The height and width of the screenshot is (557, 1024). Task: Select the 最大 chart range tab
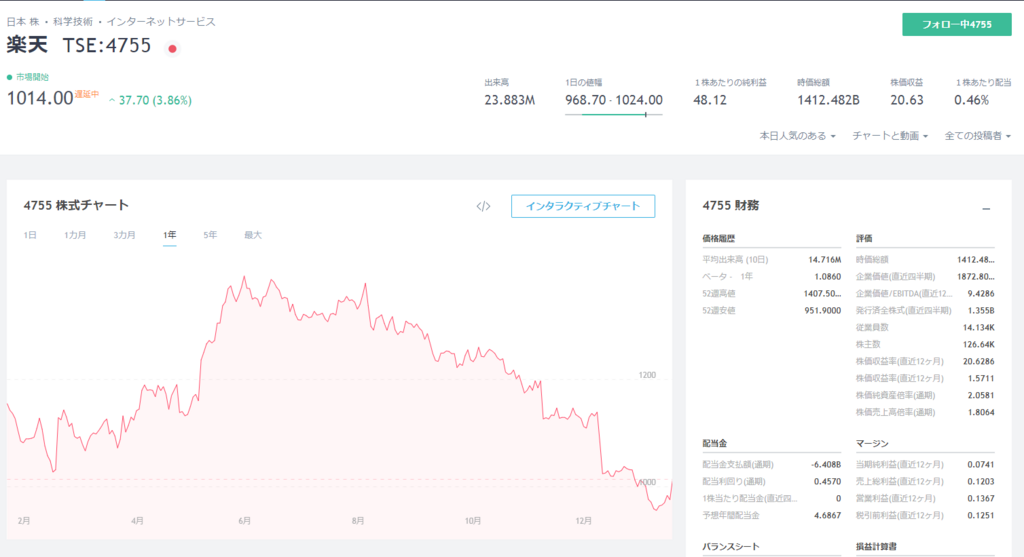coord(253,235)
